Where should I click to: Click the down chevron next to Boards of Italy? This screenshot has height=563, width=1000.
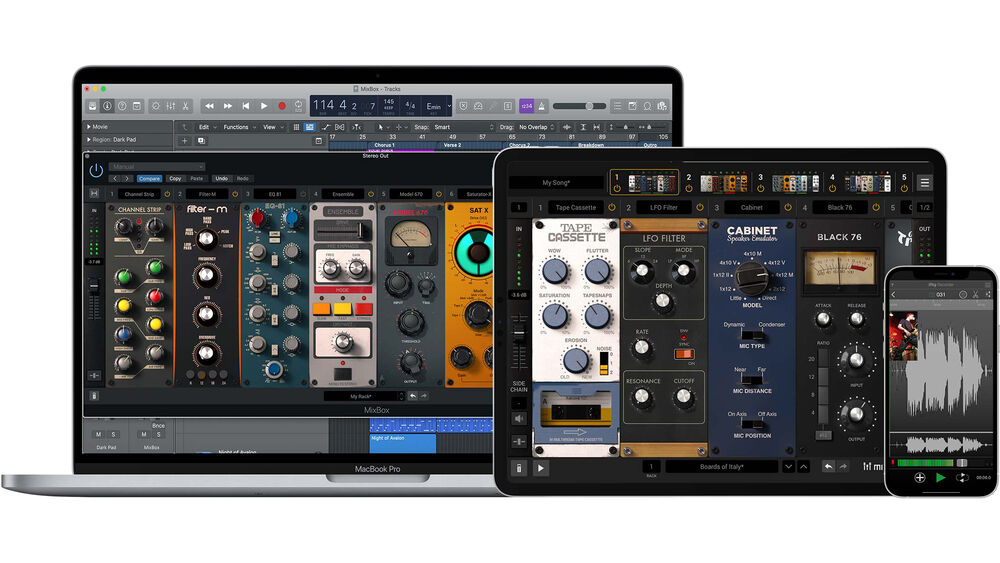(x=788, y=467)
